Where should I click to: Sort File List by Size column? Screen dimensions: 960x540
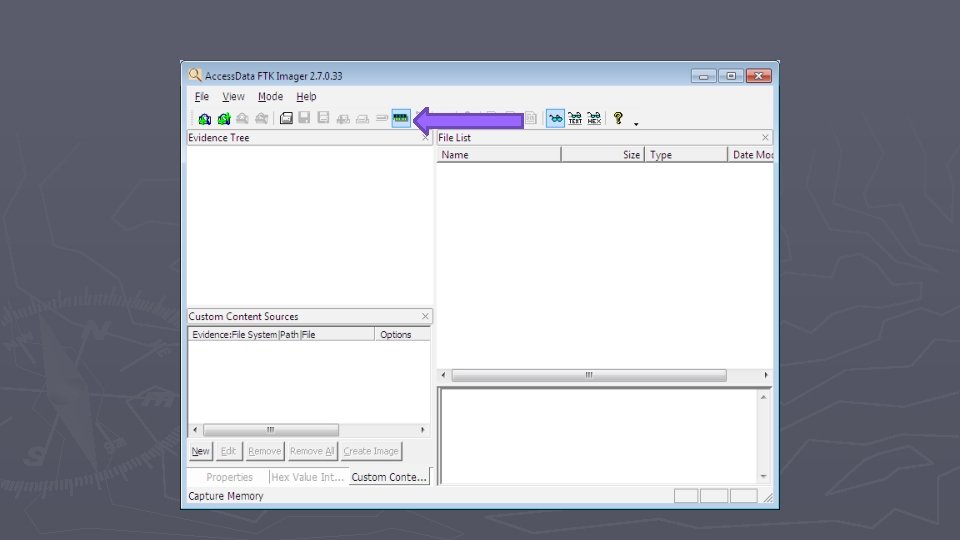tap(603, 155)
